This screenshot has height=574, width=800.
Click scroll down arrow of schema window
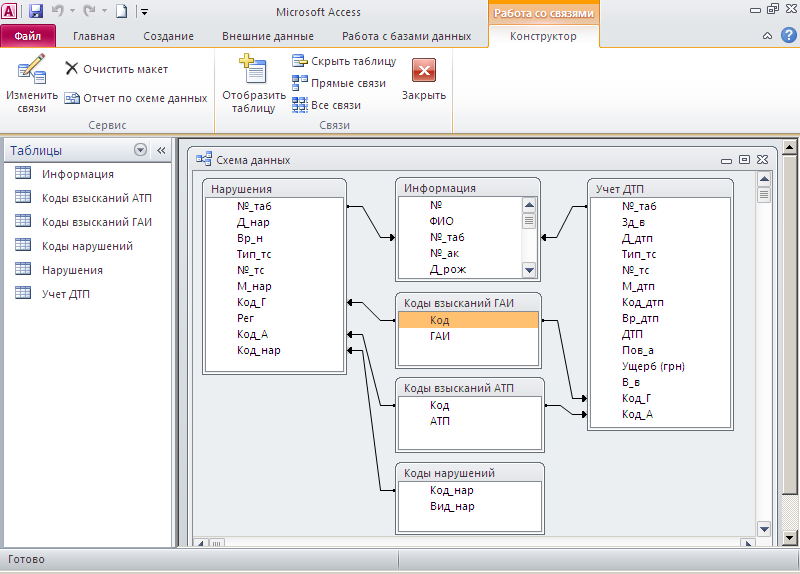(x=764, y=529)
